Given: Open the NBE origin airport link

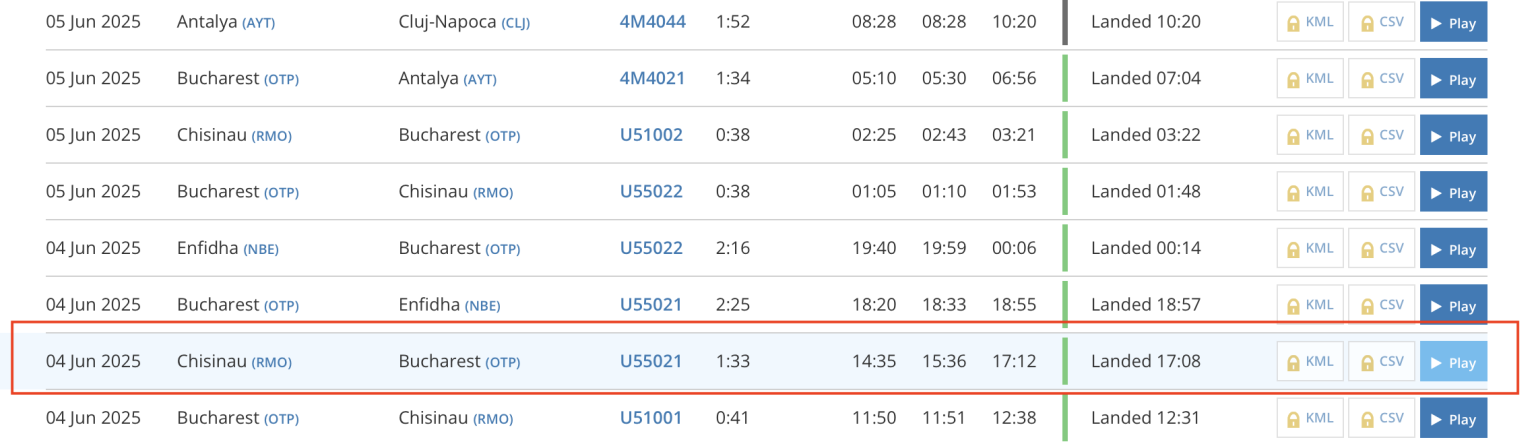Looking at the screenshot, I should click(x=261, y=249).
